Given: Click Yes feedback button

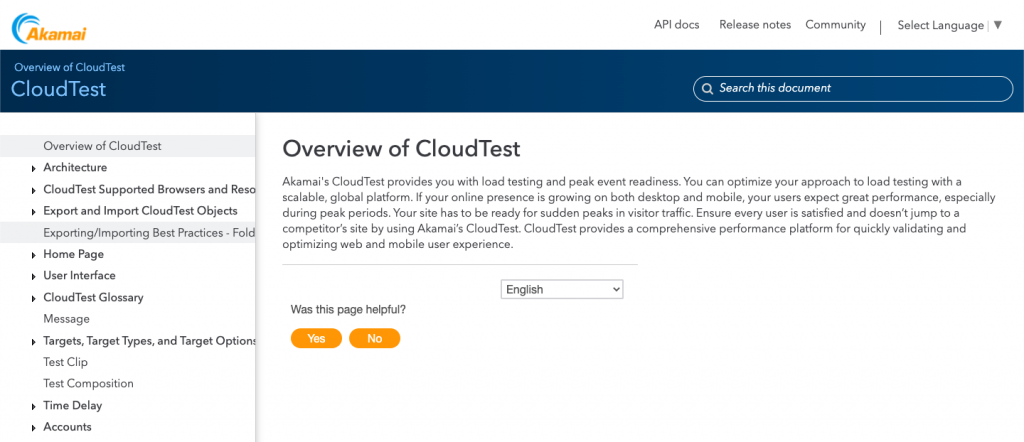Looking at the screenshot, I should click(316, 338).
